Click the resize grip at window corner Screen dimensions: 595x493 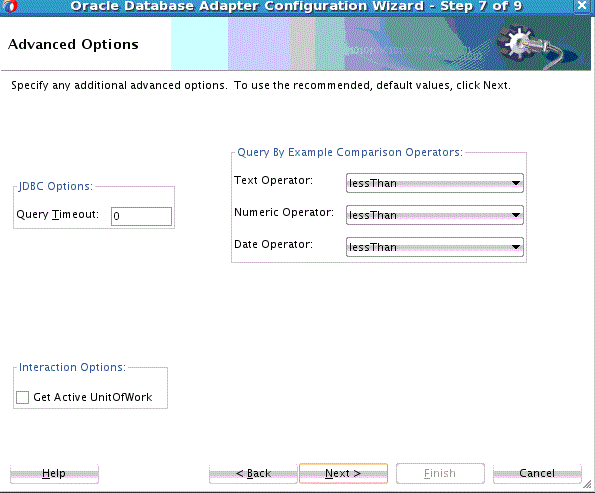587,484
